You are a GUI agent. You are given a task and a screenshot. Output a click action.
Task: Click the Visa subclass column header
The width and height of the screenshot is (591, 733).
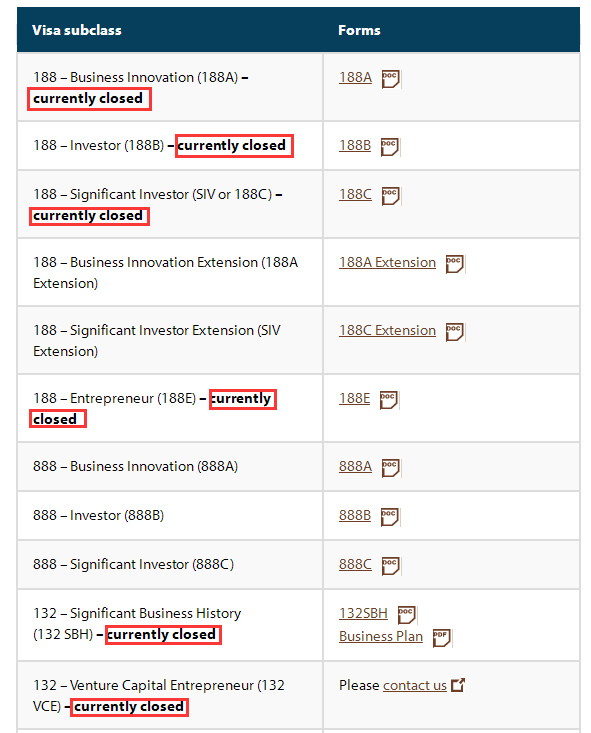(77, 30)
